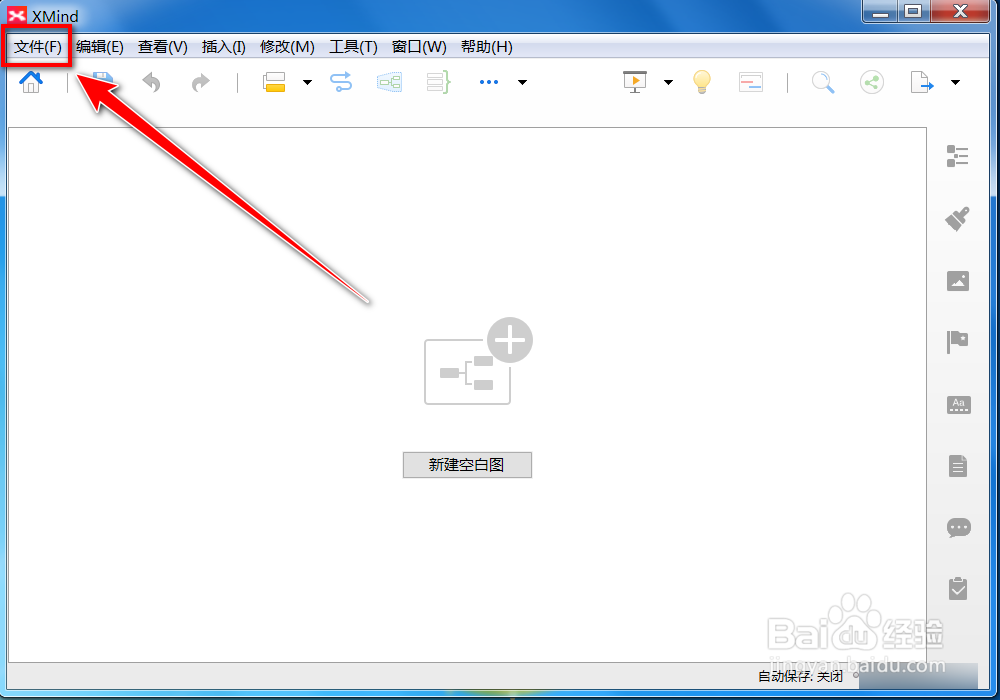Open the 窗口(W) menu
1000x700 pixels.
(419, 47)
